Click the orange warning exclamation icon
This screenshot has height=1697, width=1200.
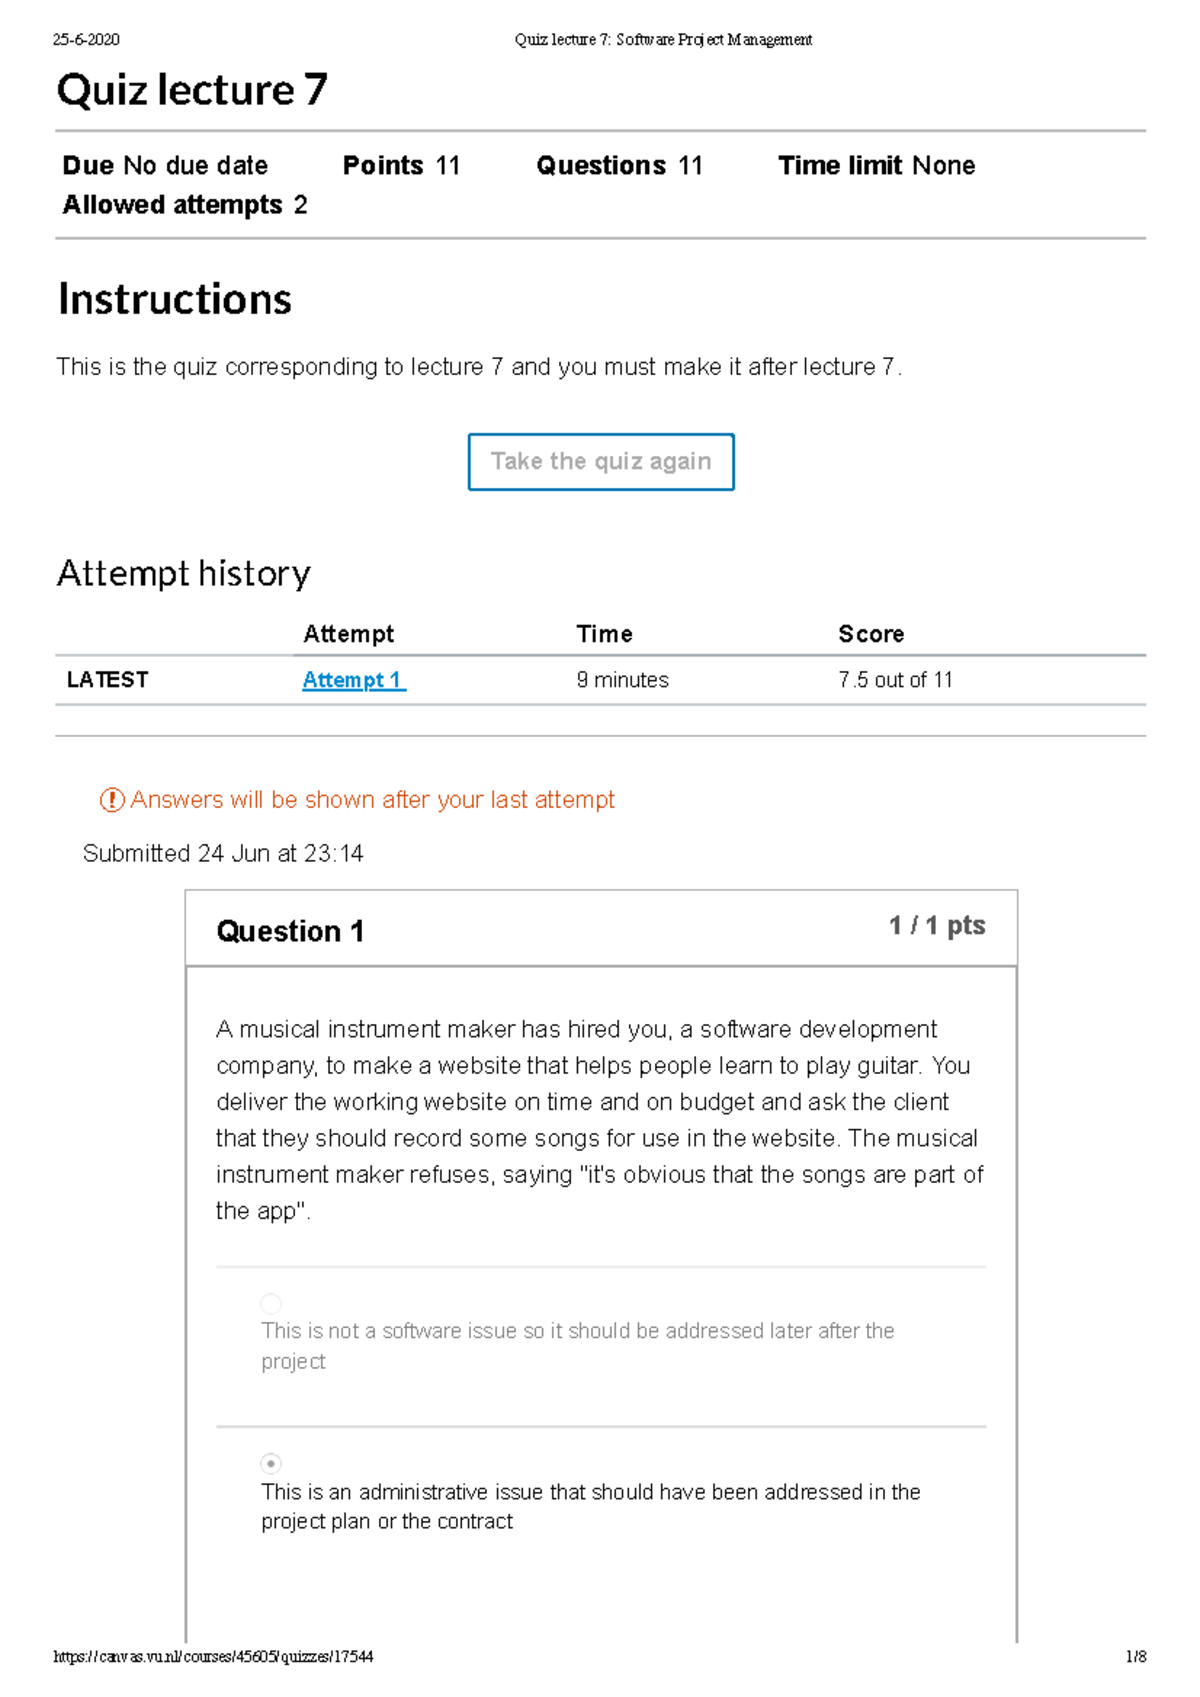point(112,800)
